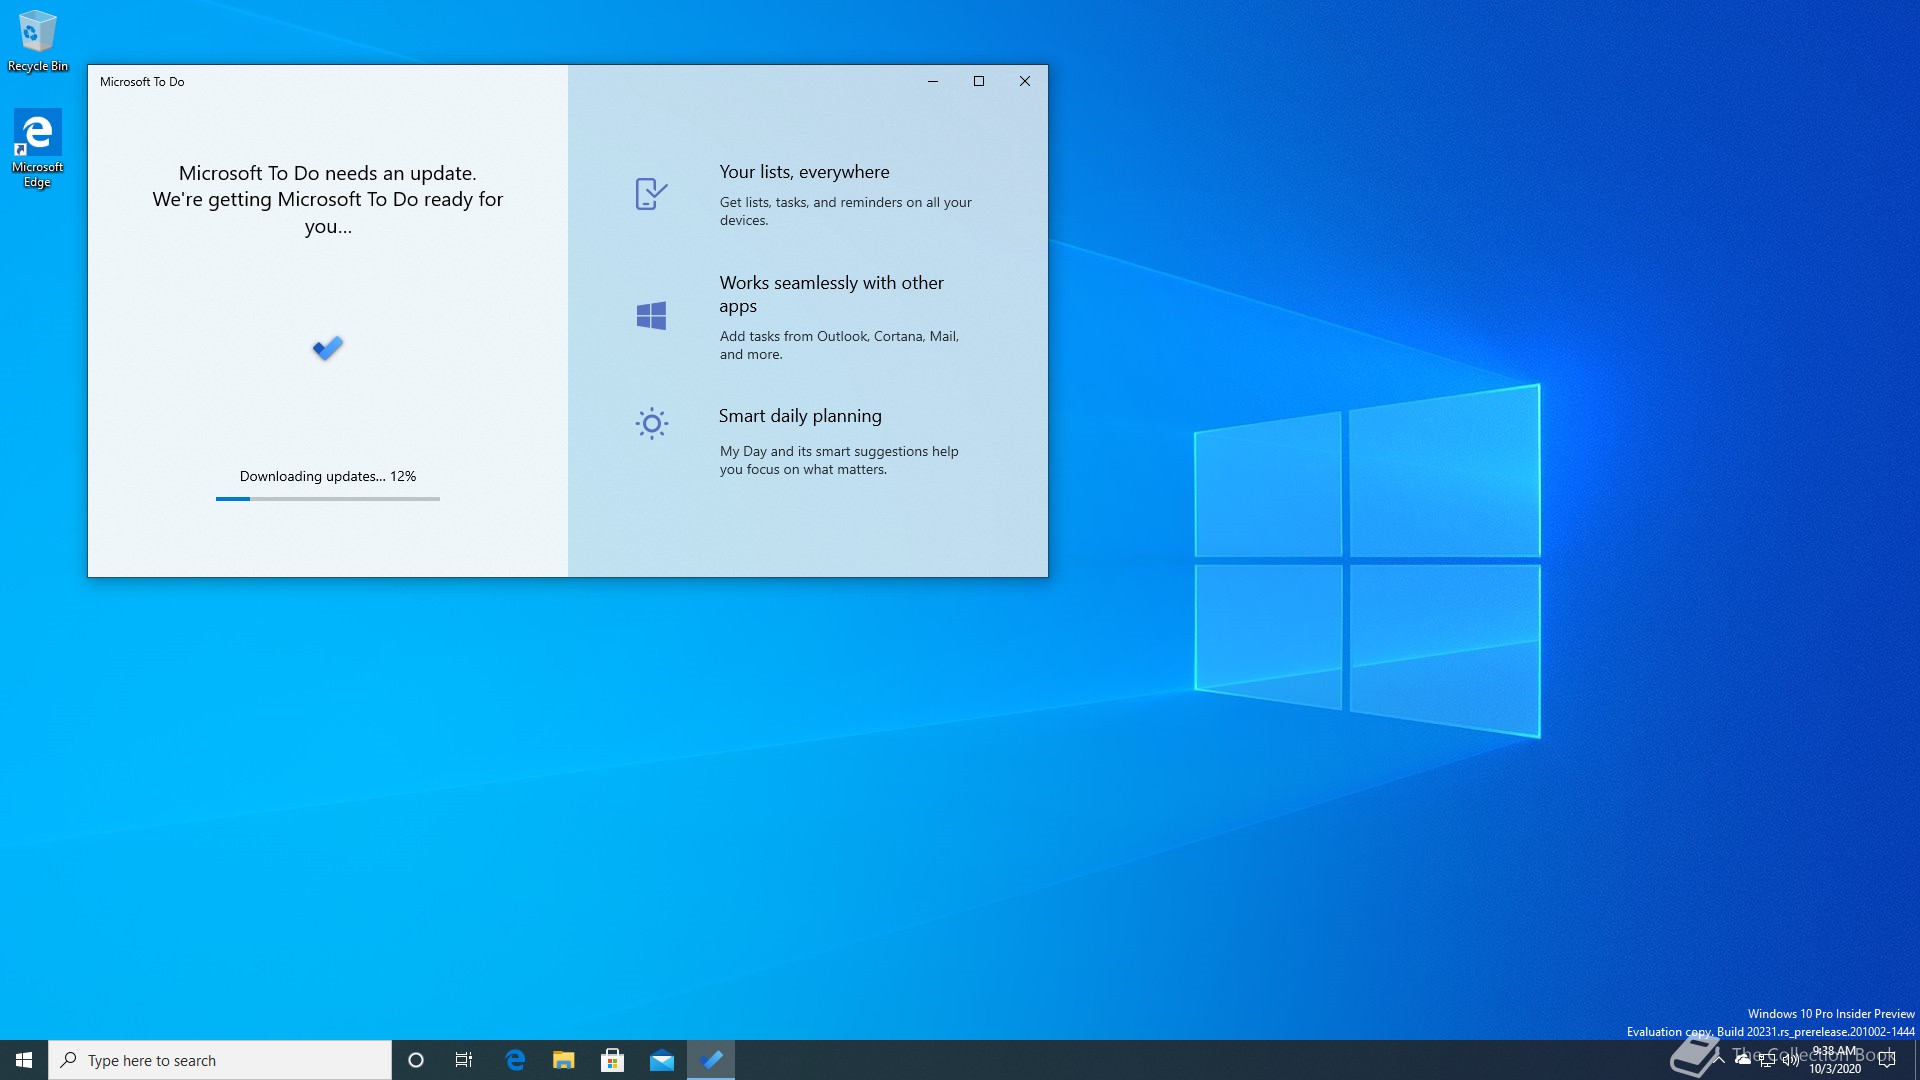Click 'Your lists, everywhere' heading
The image size is (1920, 1080).
tap(804, 172)
